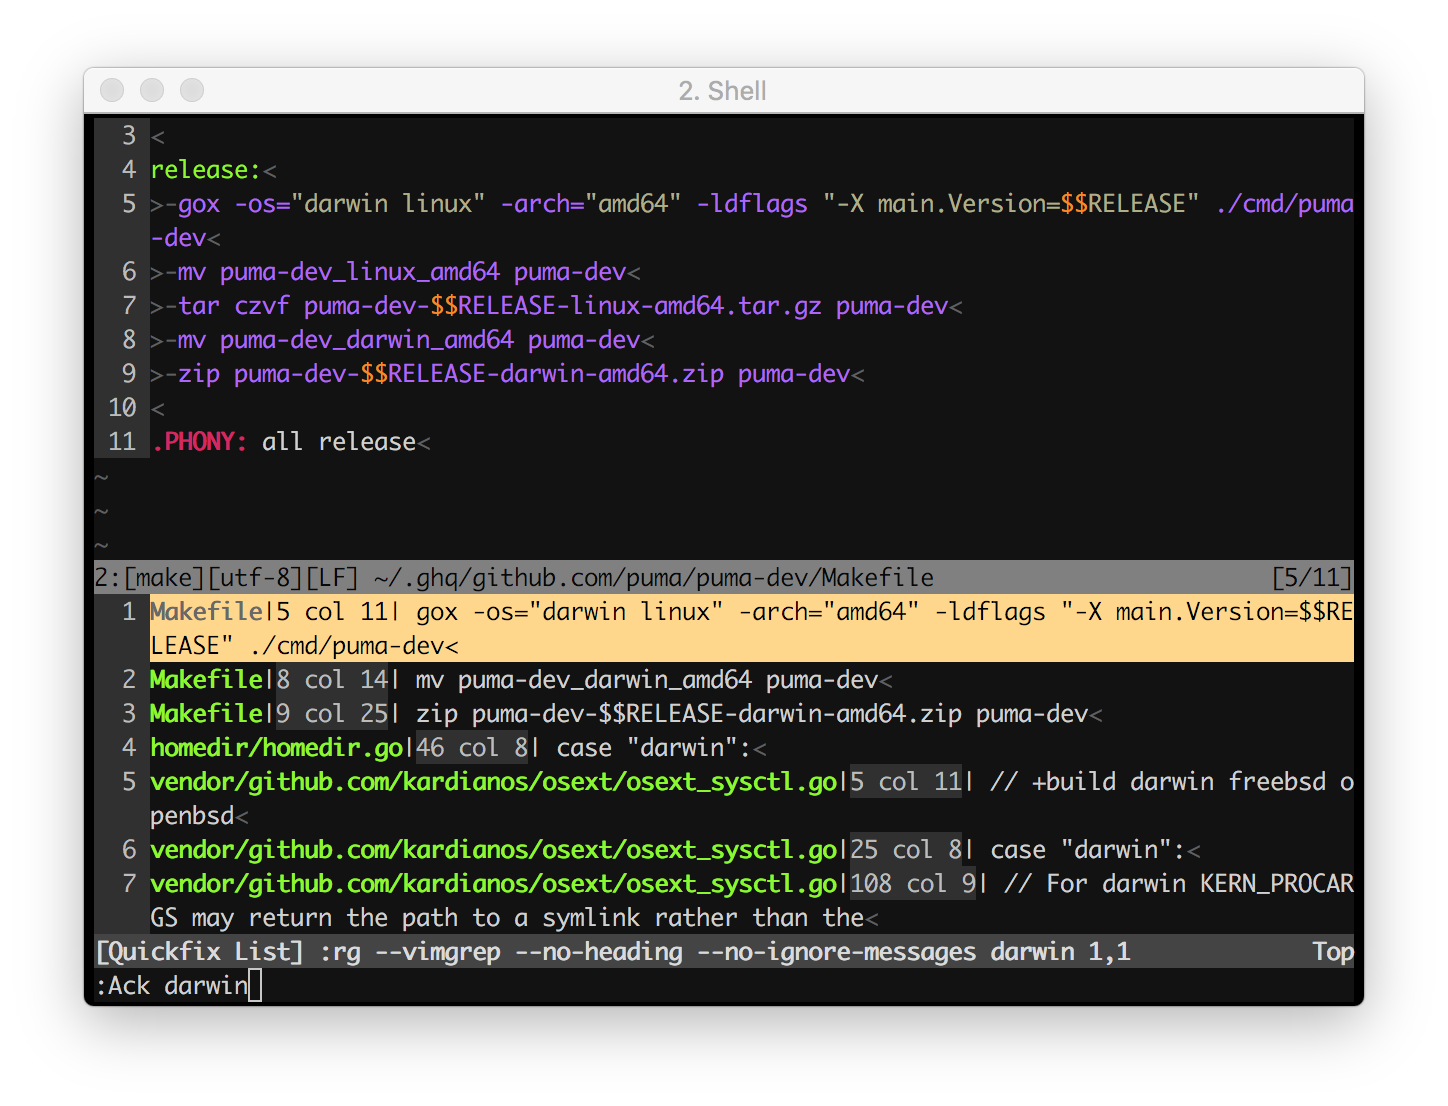The width and height of the screenshot is (1448, 1106).
Task: Click line number 10 in the gutter
Action: click(x=122, y=408)
